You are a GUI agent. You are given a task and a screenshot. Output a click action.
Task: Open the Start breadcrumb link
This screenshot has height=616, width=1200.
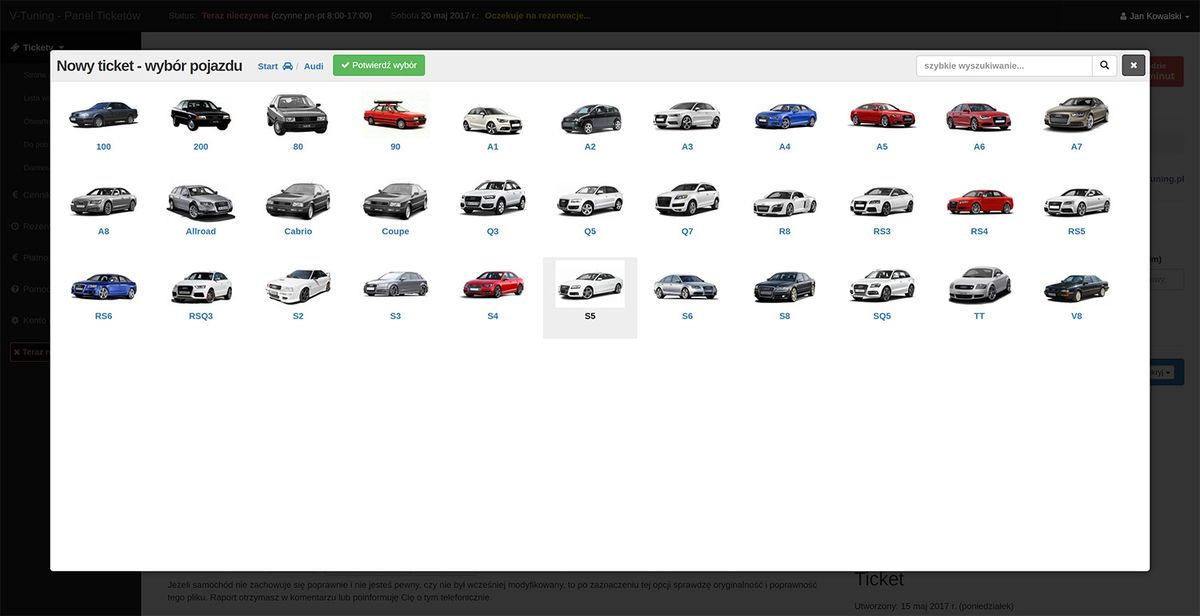point(267,66)
